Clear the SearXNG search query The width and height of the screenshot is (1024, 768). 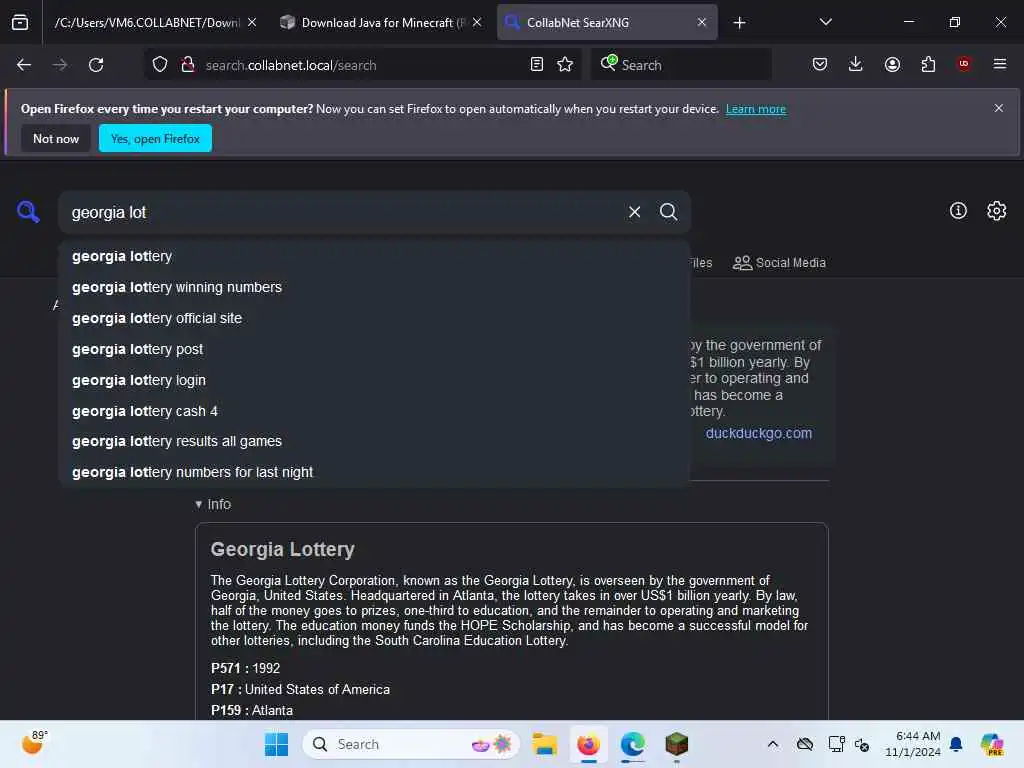(x=635, y=212)
